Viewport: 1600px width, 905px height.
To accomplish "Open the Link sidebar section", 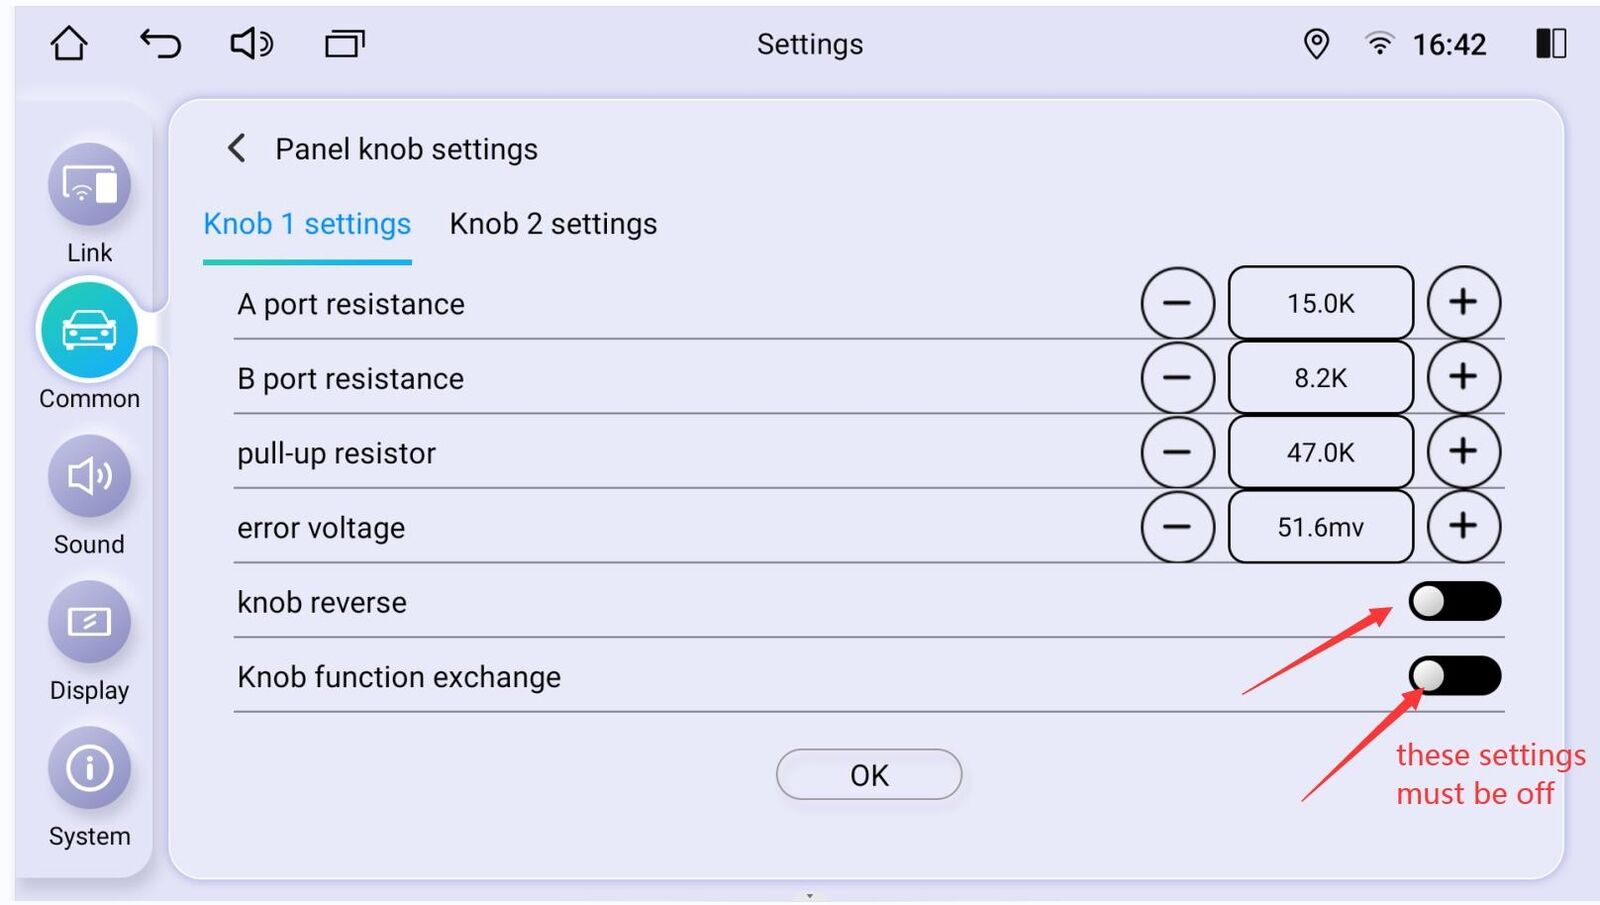I will click(x=89, y=186).
